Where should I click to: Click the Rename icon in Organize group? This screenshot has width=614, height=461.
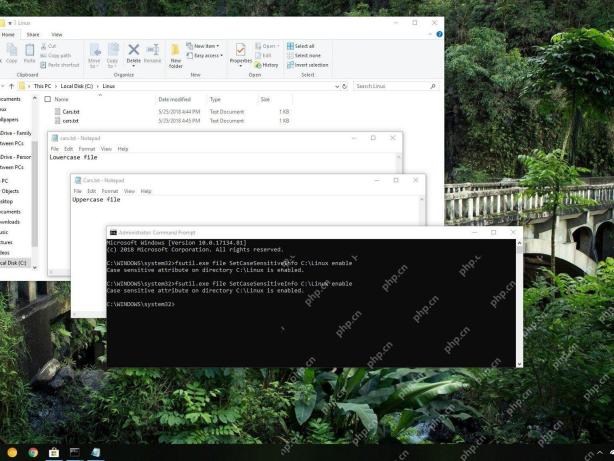[152, 53]
